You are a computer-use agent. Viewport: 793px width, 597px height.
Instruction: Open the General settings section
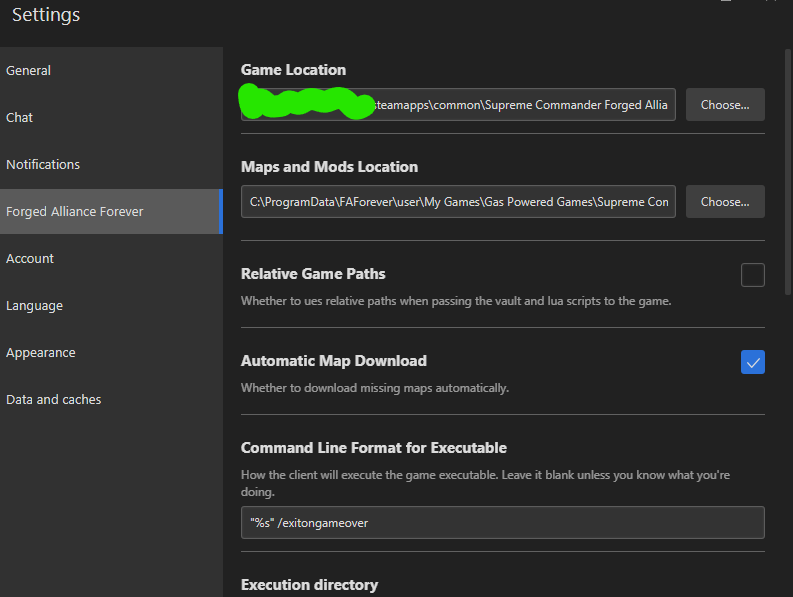click(x=111, y=70)
